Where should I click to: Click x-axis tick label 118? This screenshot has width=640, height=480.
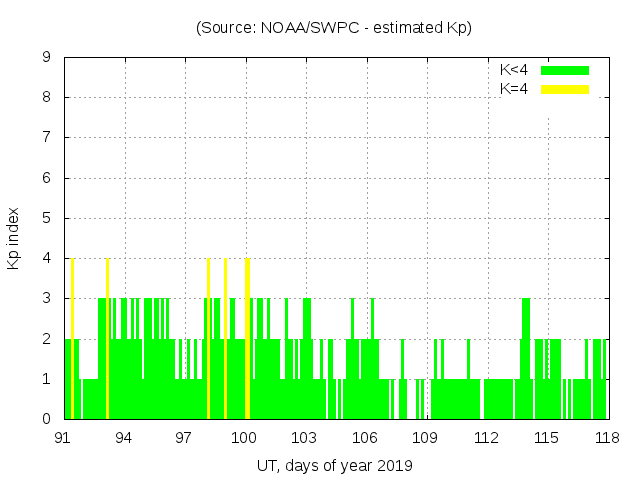tap(606, 437)
